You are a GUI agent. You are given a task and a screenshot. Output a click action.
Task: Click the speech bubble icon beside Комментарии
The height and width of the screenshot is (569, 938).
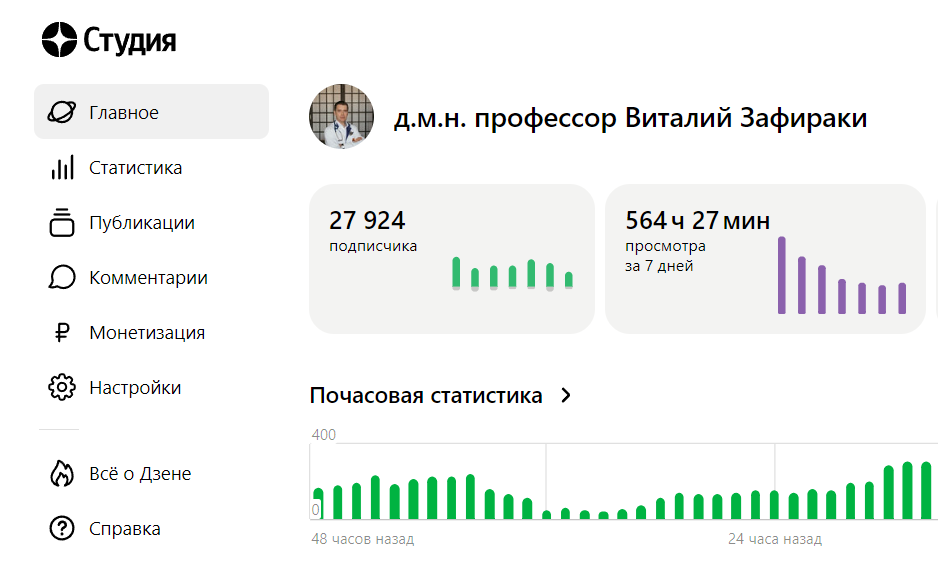click(x=62, y=277)
